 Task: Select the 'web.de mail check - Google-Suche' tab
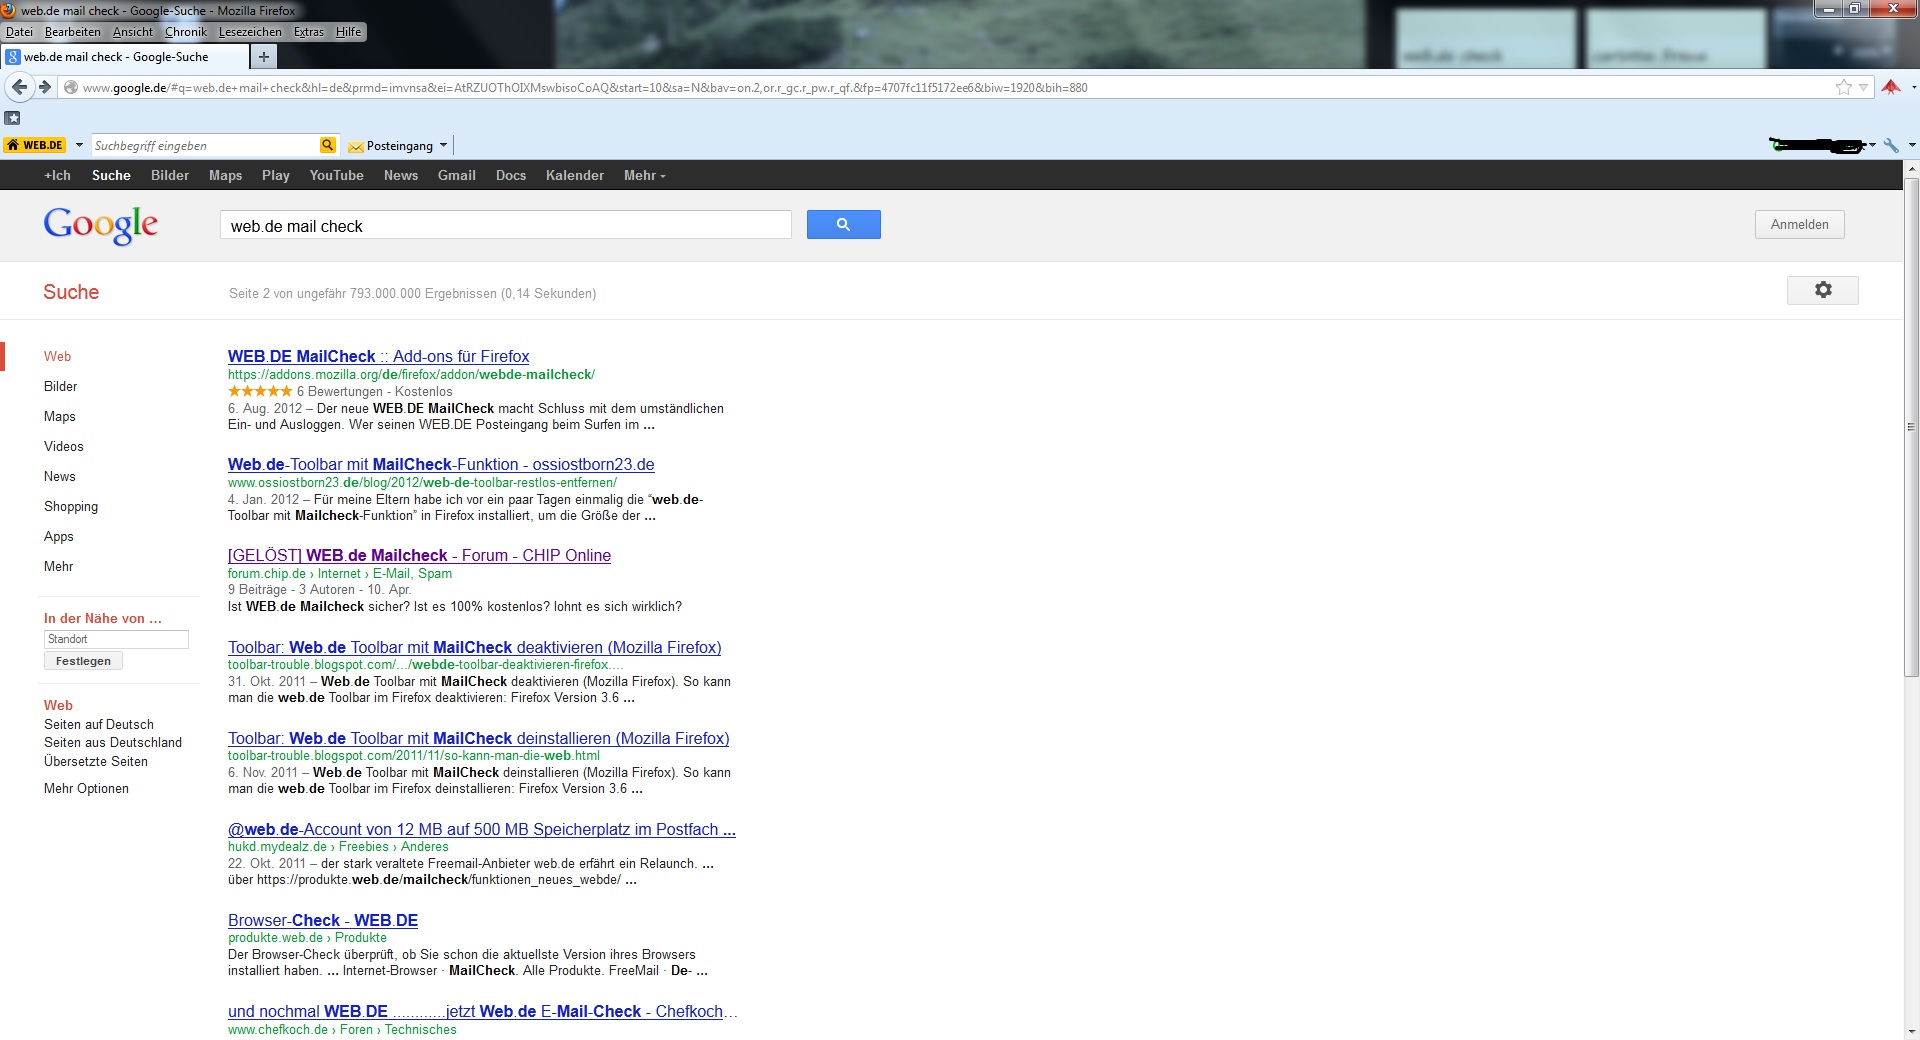[124, 57]
